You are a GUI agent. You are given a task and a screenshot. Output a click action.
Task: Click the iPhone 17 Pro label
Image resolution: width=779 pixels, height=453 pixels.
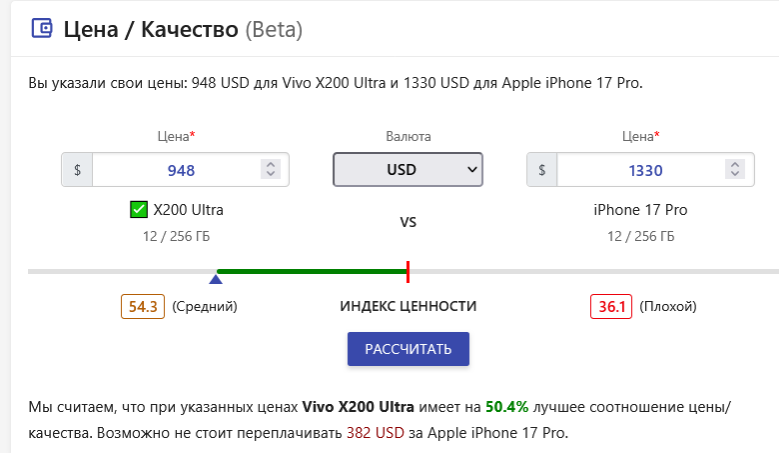(640, 210)
